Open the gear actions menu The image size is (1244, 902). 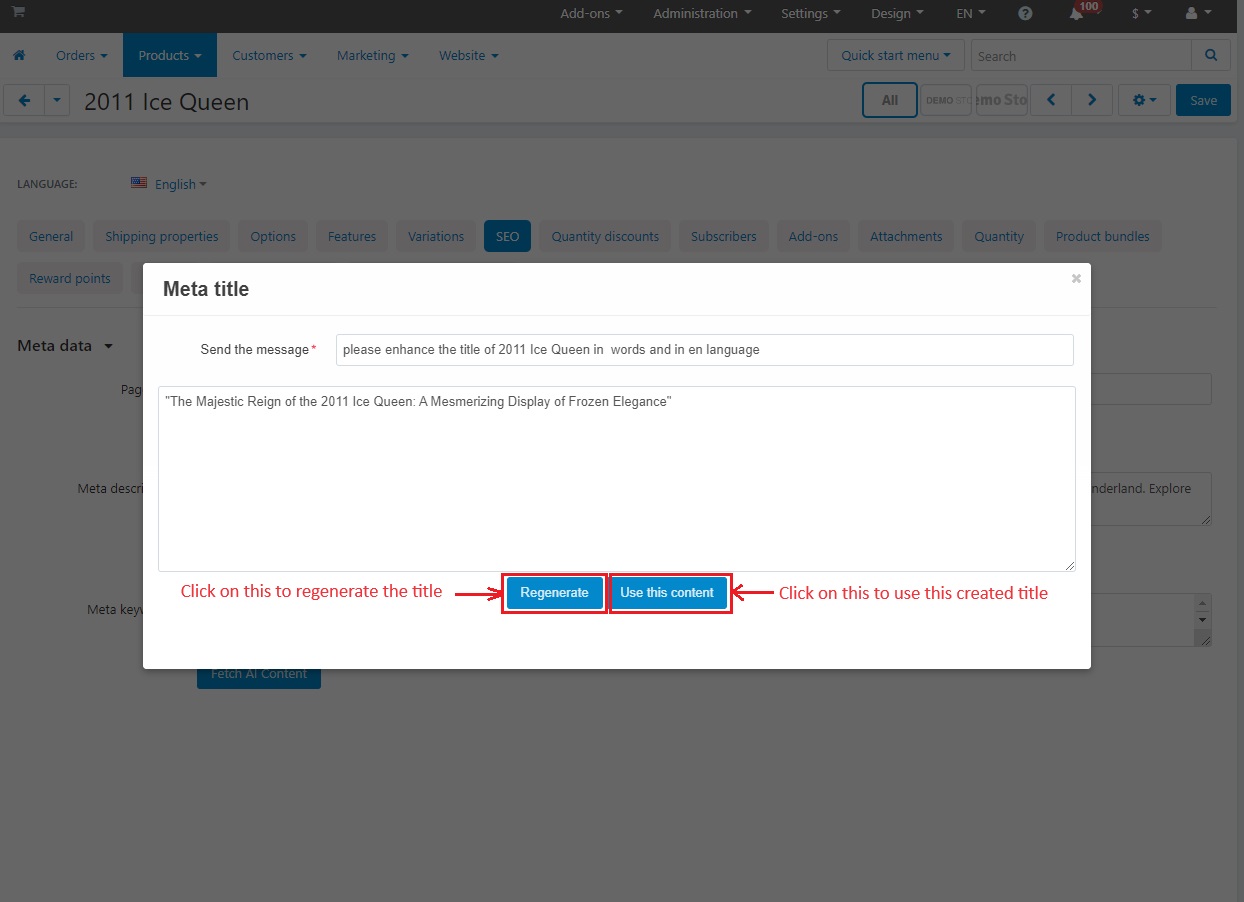1144,100
